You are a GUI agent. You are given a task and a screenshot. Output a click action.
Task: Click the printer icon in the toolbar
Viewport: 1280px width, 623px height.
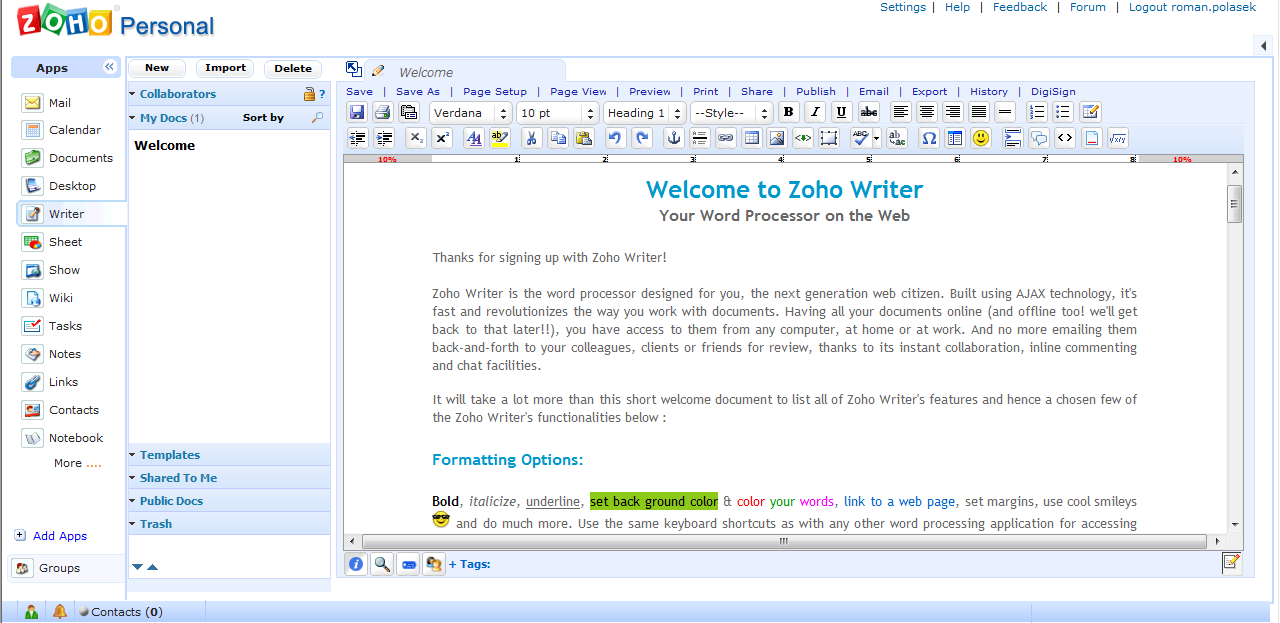point(382,112)
